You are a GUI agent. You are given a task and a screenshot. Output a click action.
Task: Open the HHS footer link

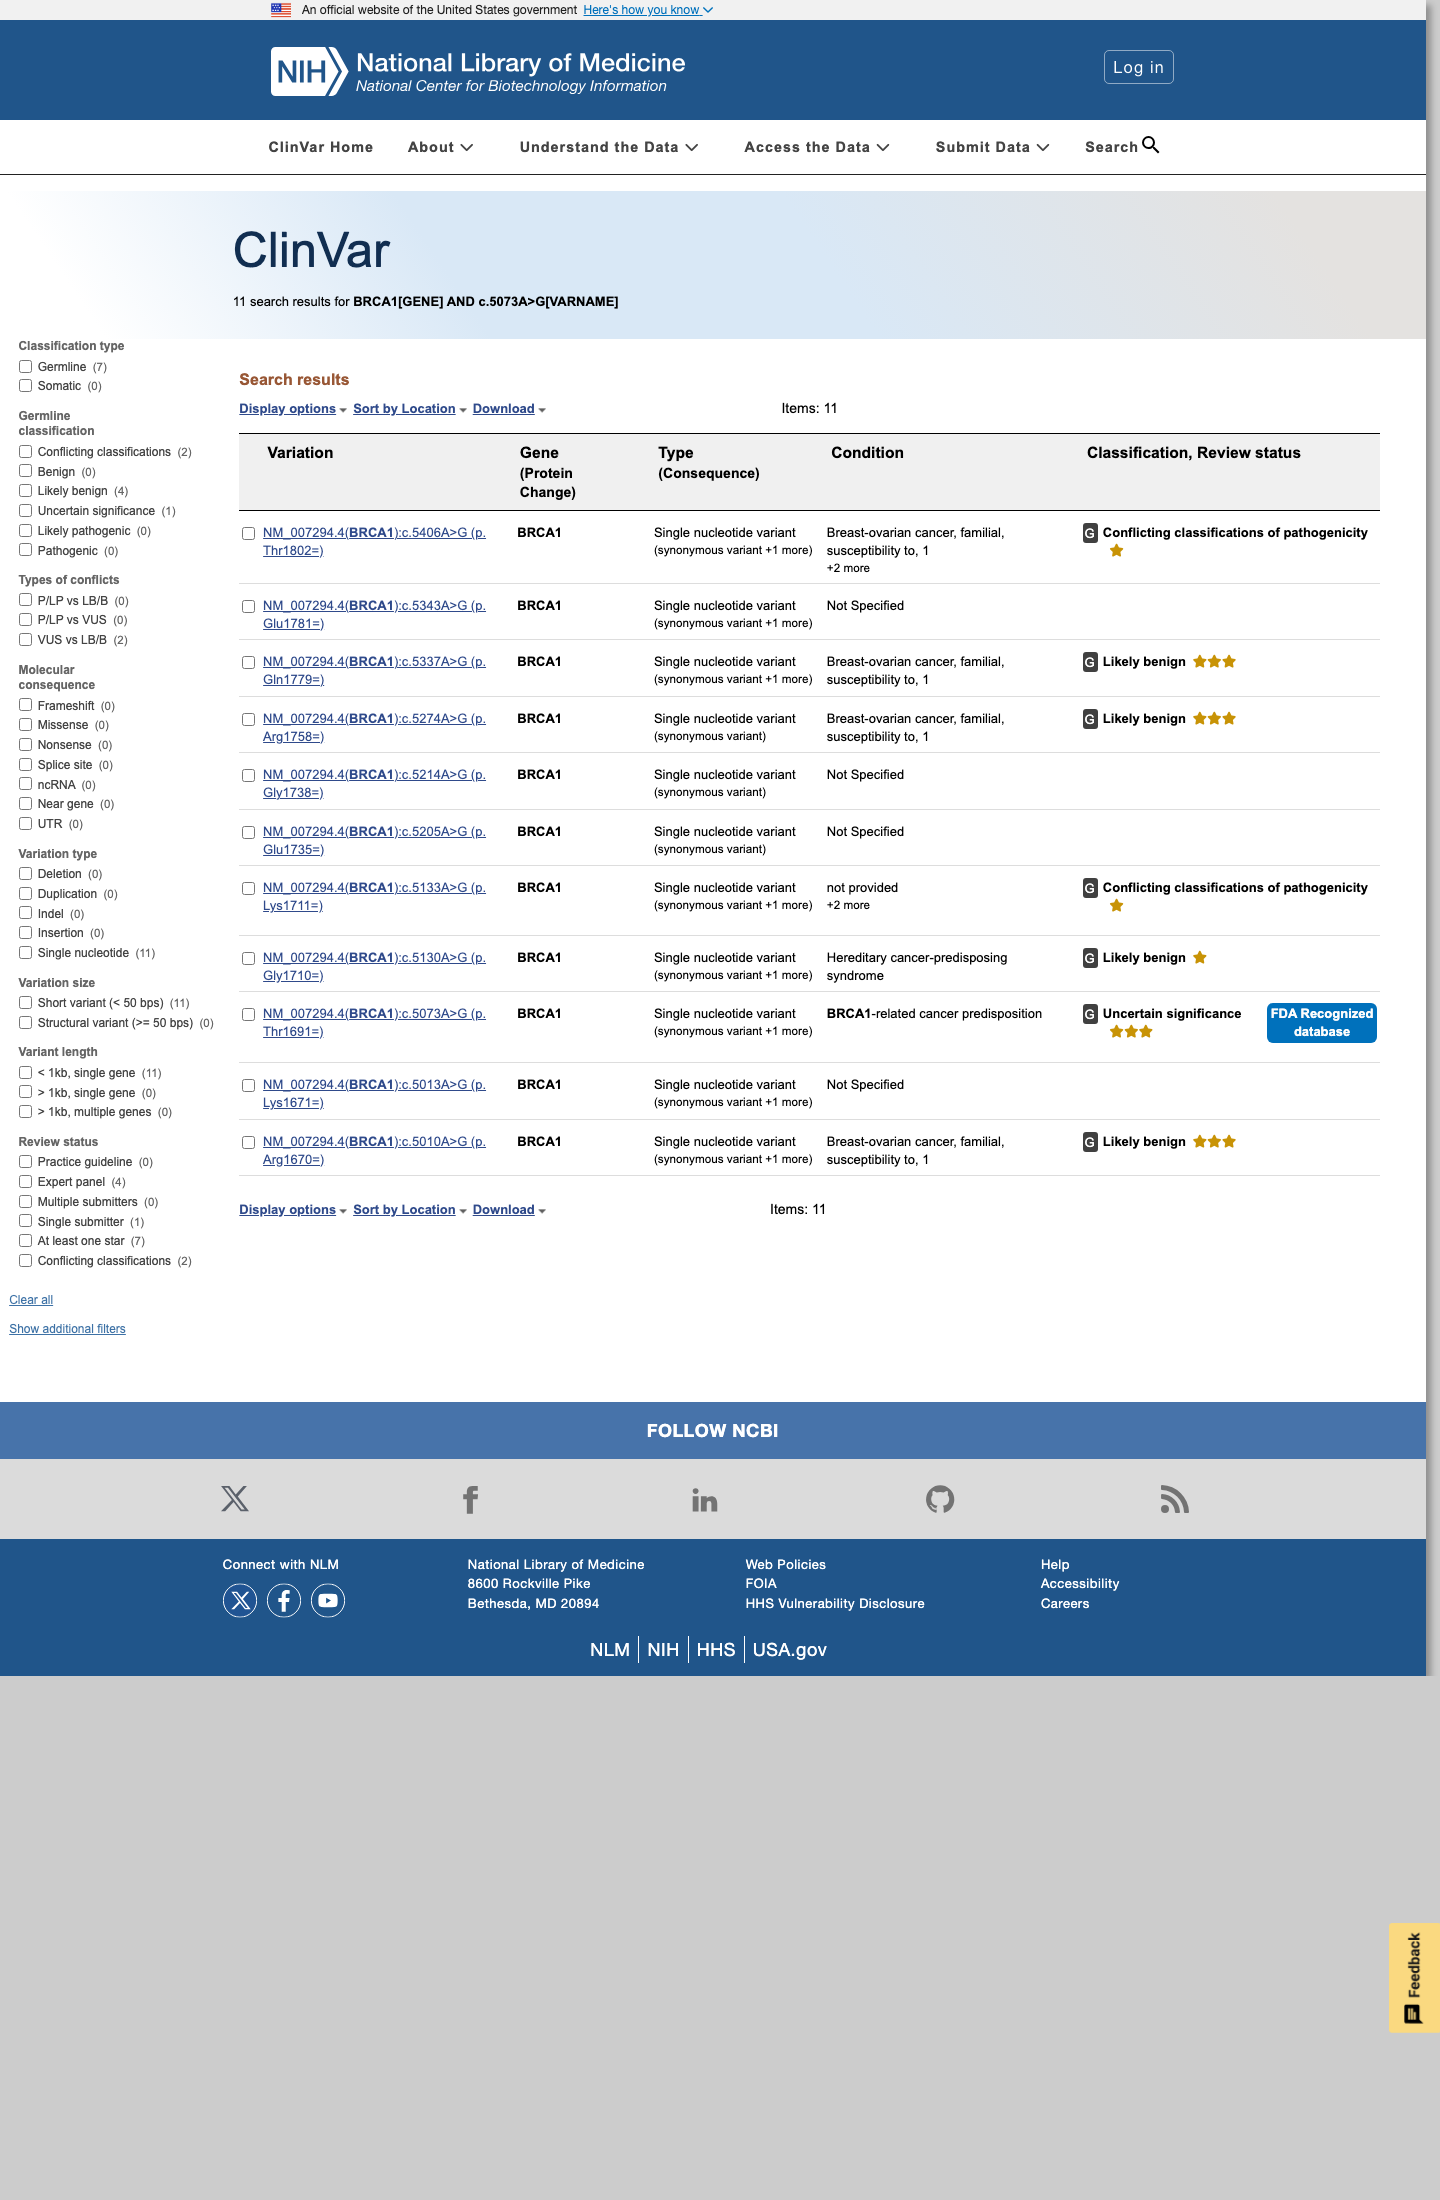tap(716, 1650)
